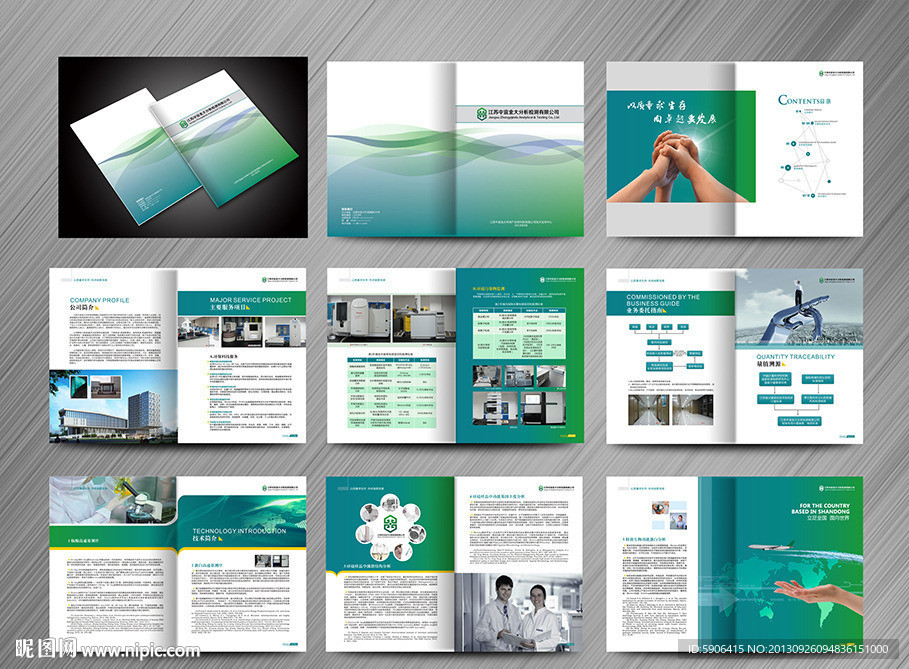The image size is (909, 669).
Task: Select the office building photo in company profile
Action: (114, 406)
